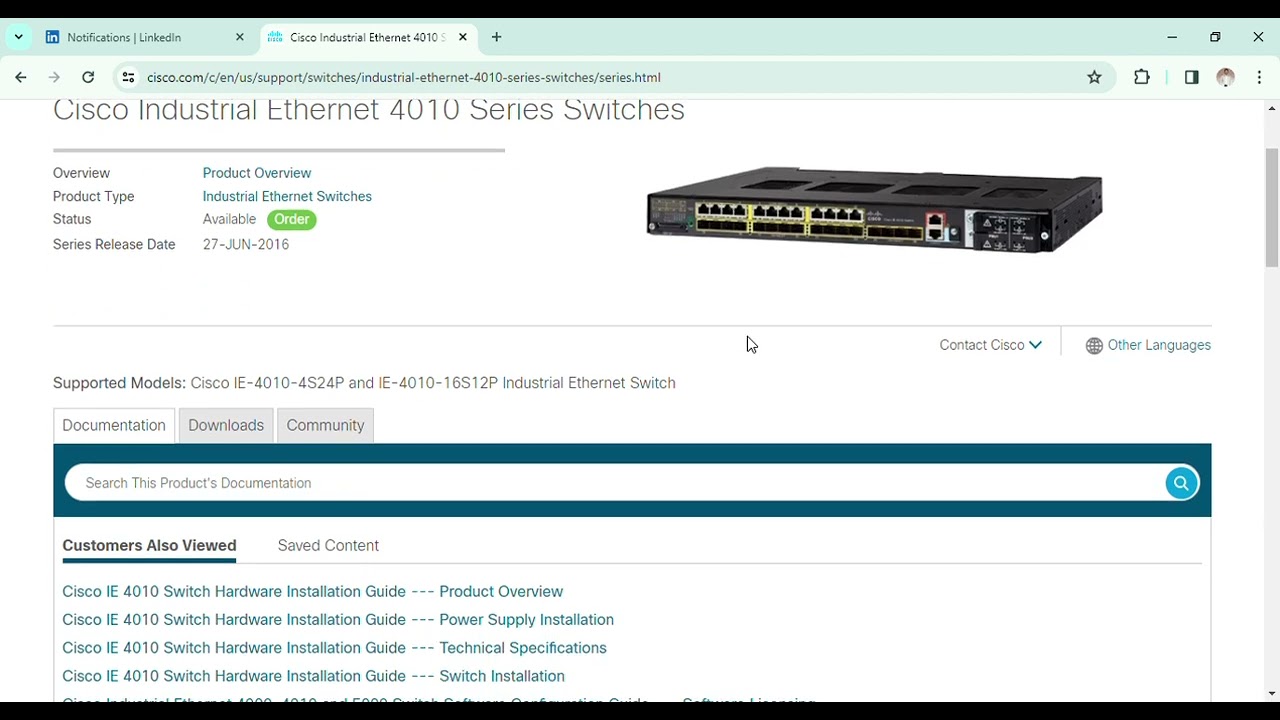
Task: Expand the Contact Cisco dropdown
Action: click(990, 345)
